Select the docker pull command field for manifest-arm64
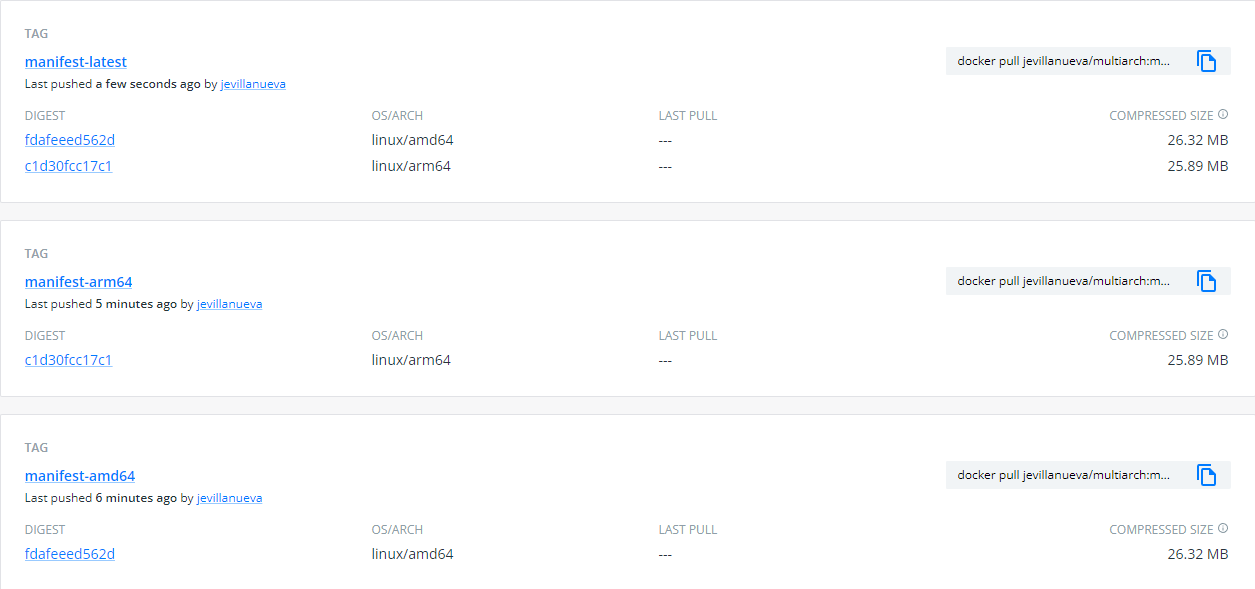The width and height of the screenshot is (1255, 589). [1060, 281]
